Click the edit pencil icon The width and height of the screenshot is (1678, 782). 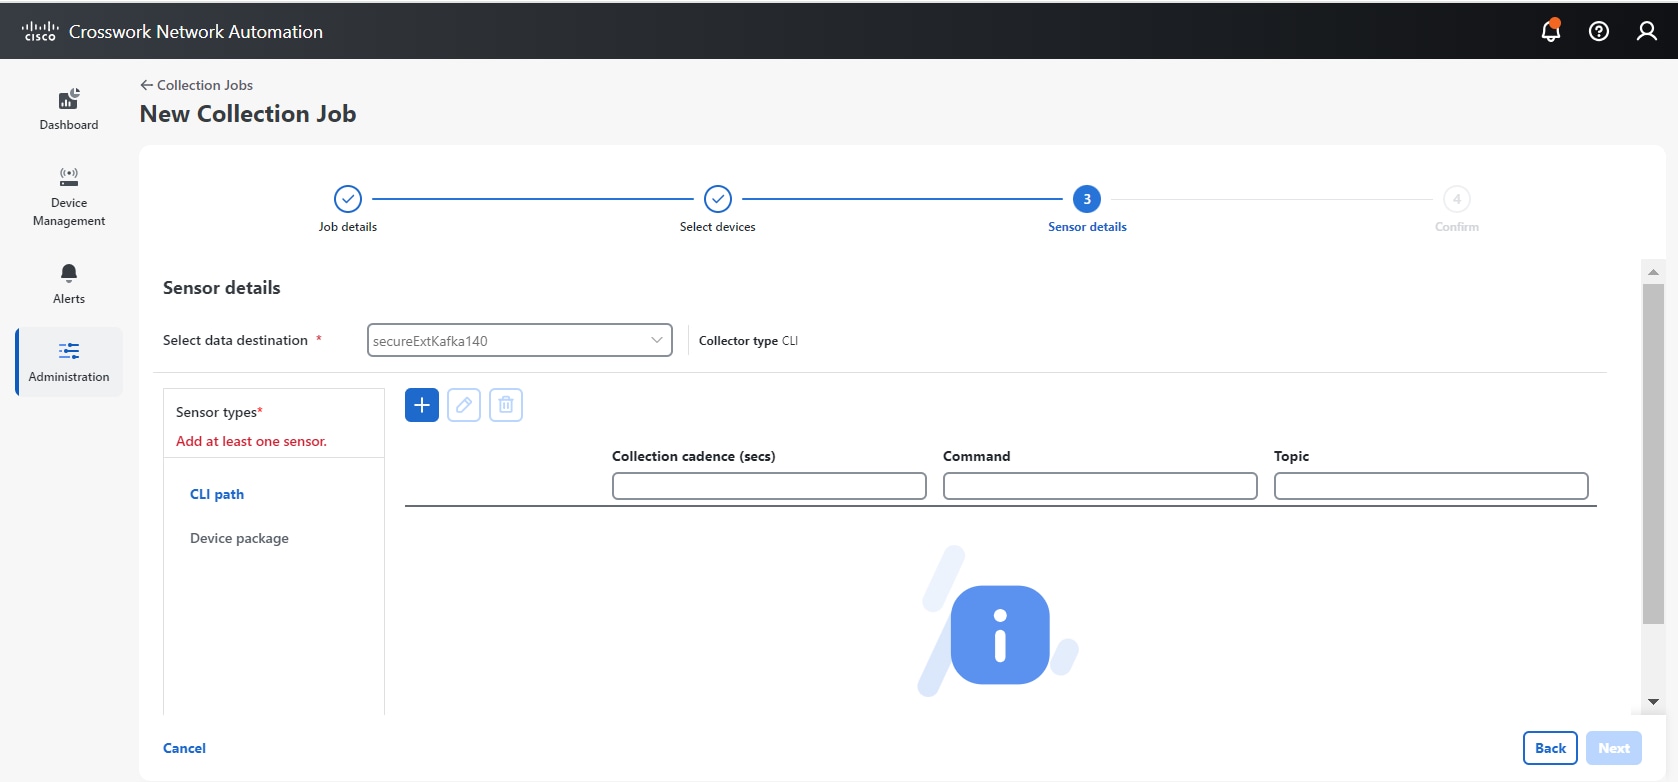[464, 405]
